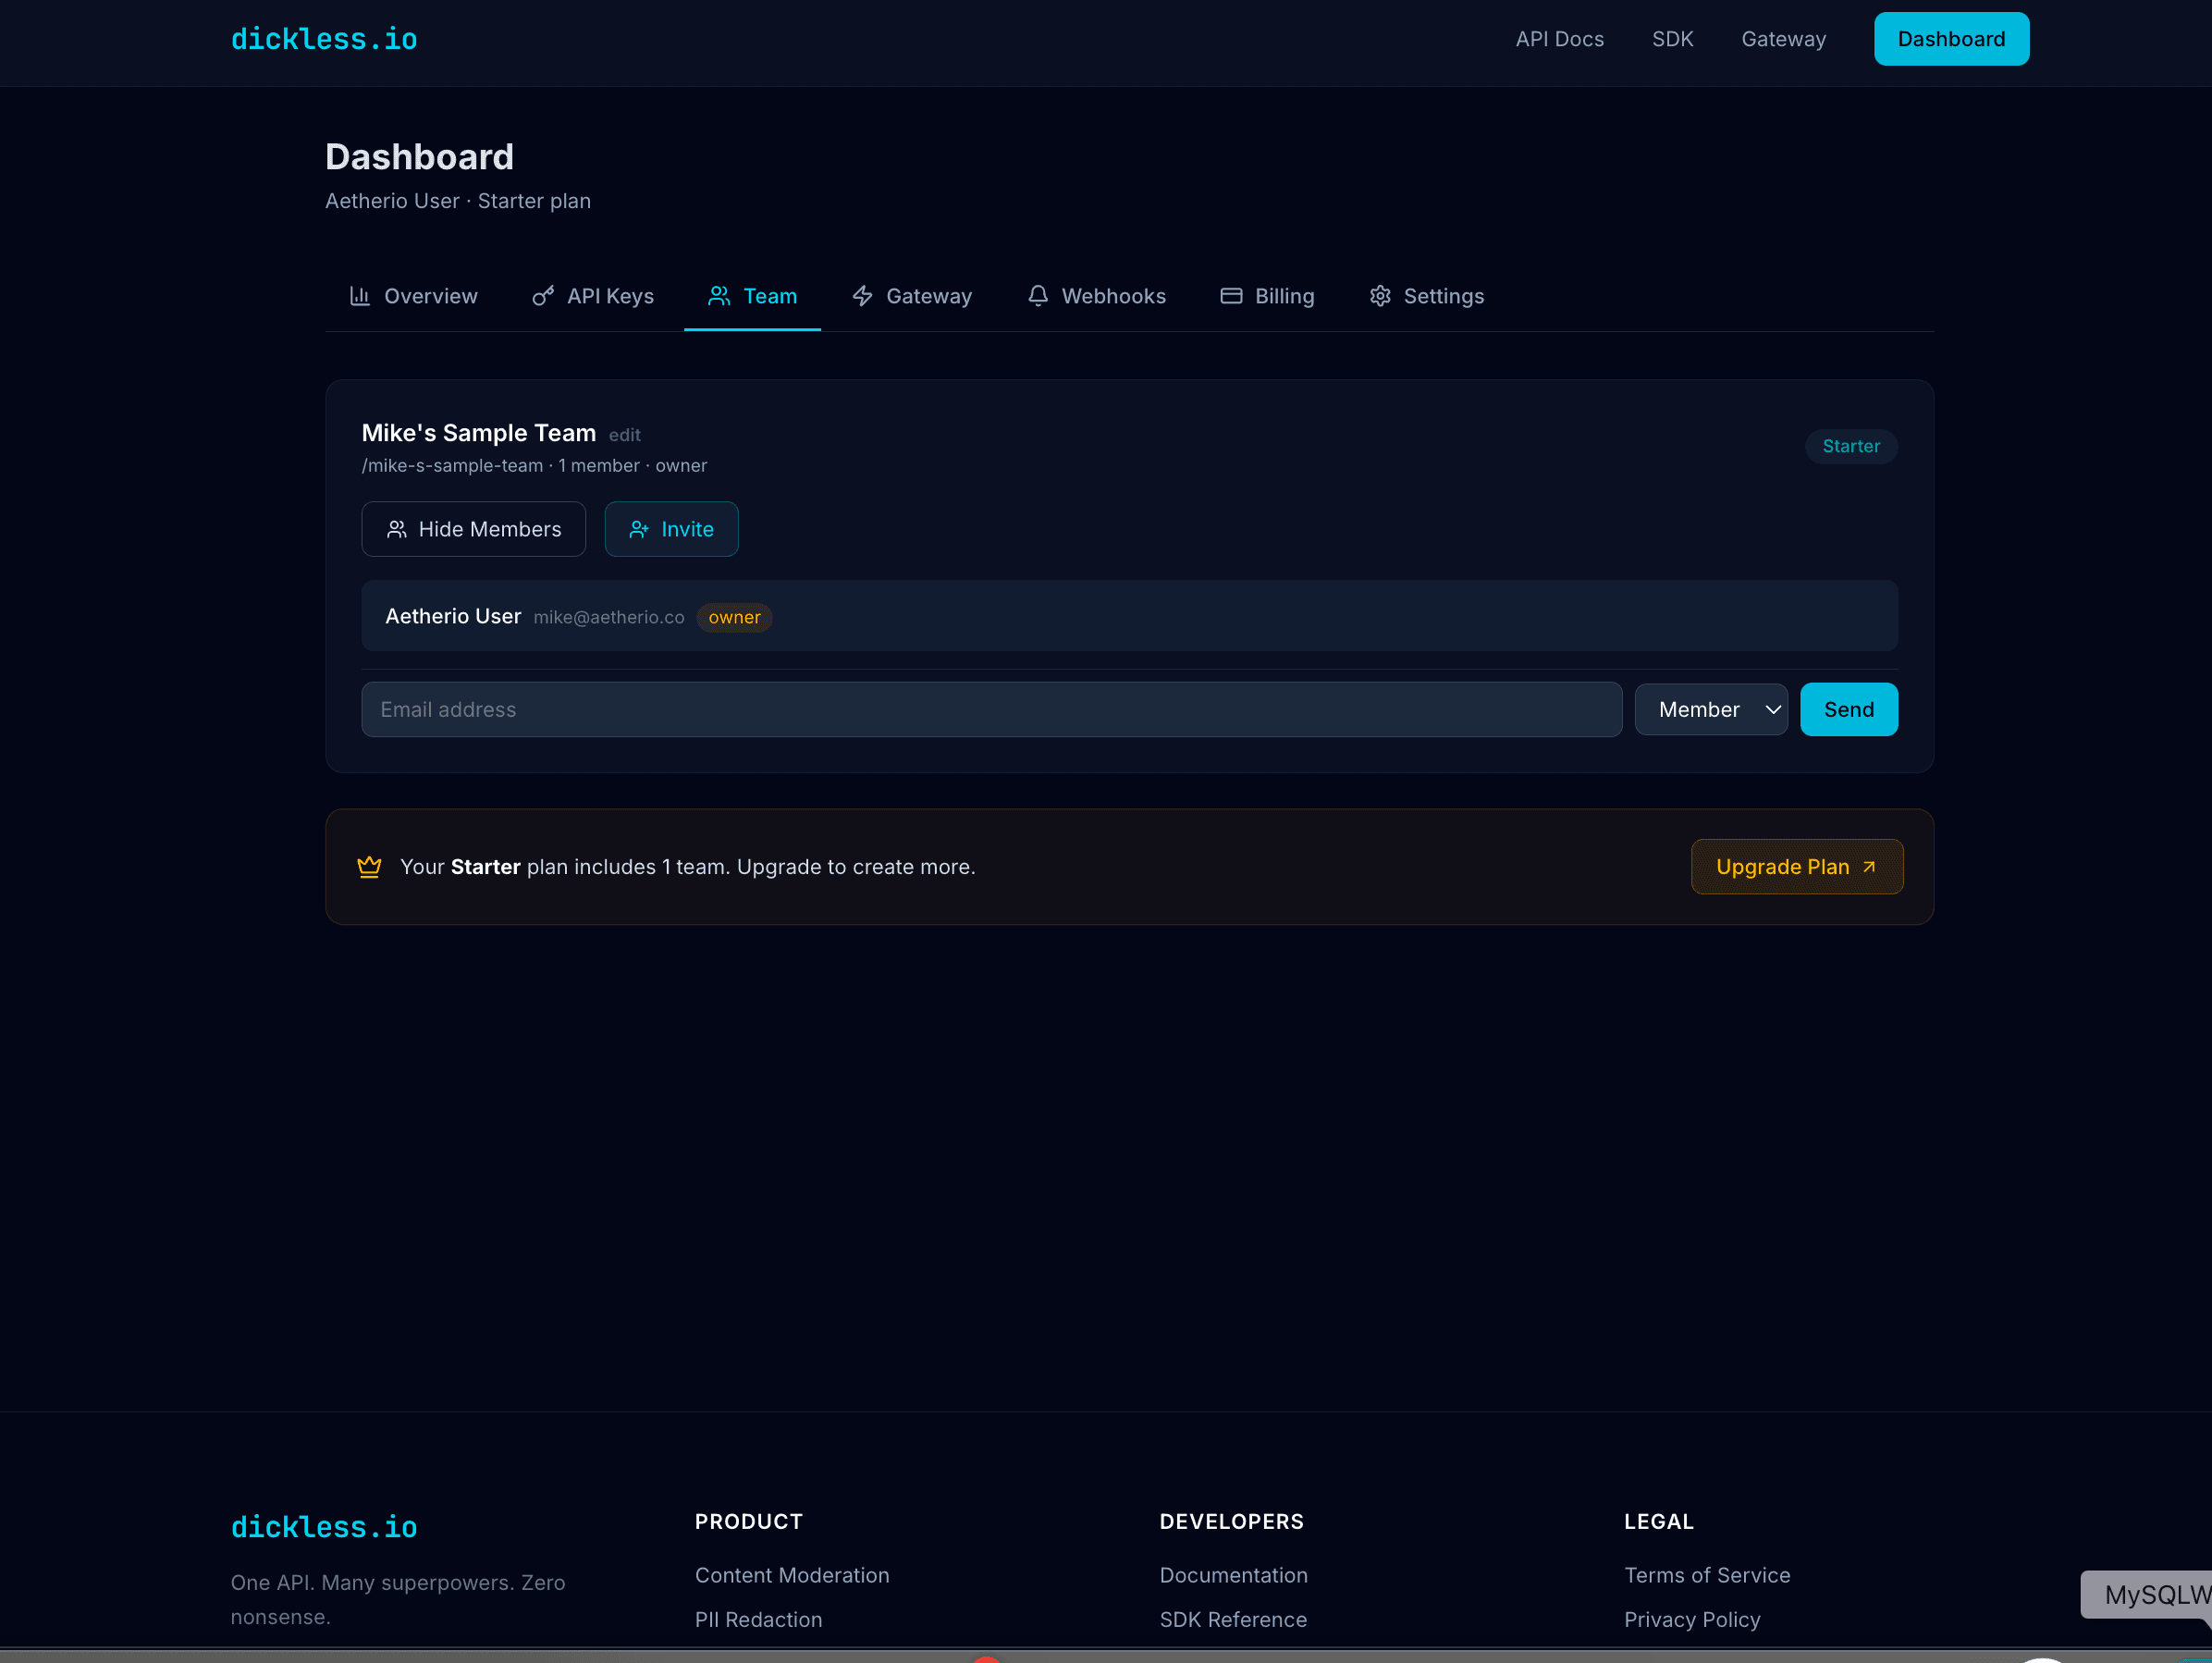Toggle Hide Members for the team
Screen dimensions: 2212x1663
473,529
